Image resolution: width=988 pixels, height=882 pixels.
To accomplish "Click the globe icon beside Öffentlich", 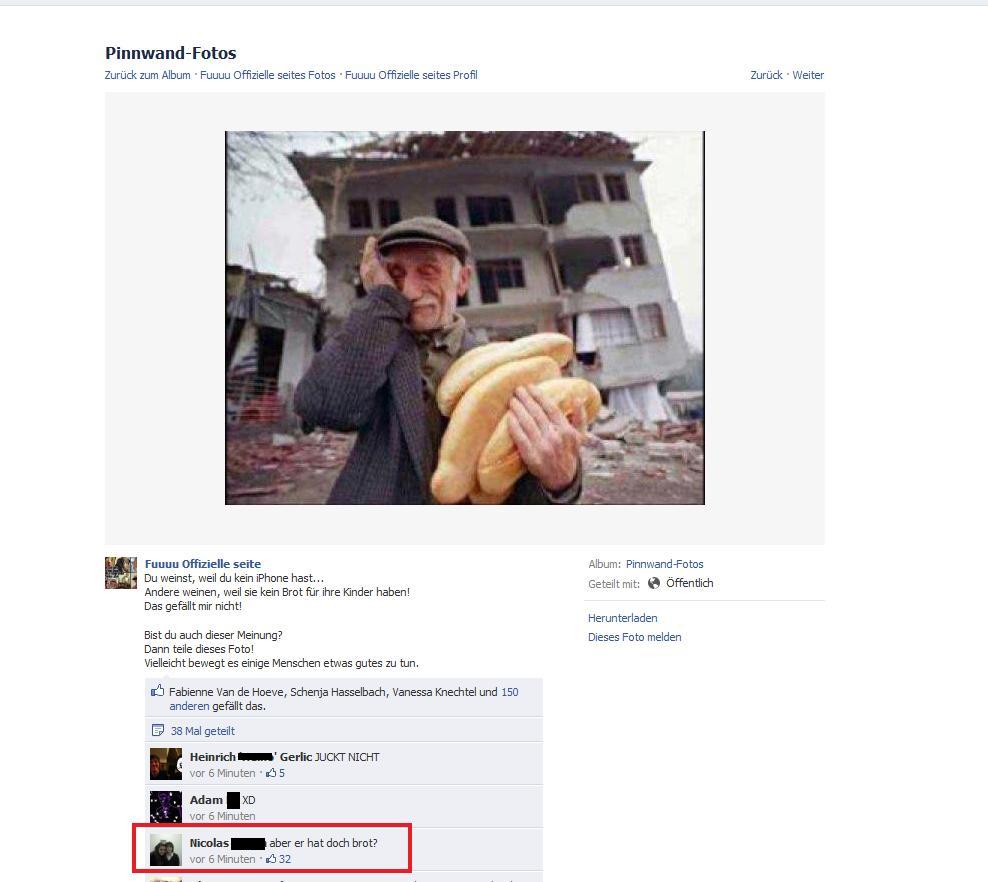I will [x=654, y=583].
